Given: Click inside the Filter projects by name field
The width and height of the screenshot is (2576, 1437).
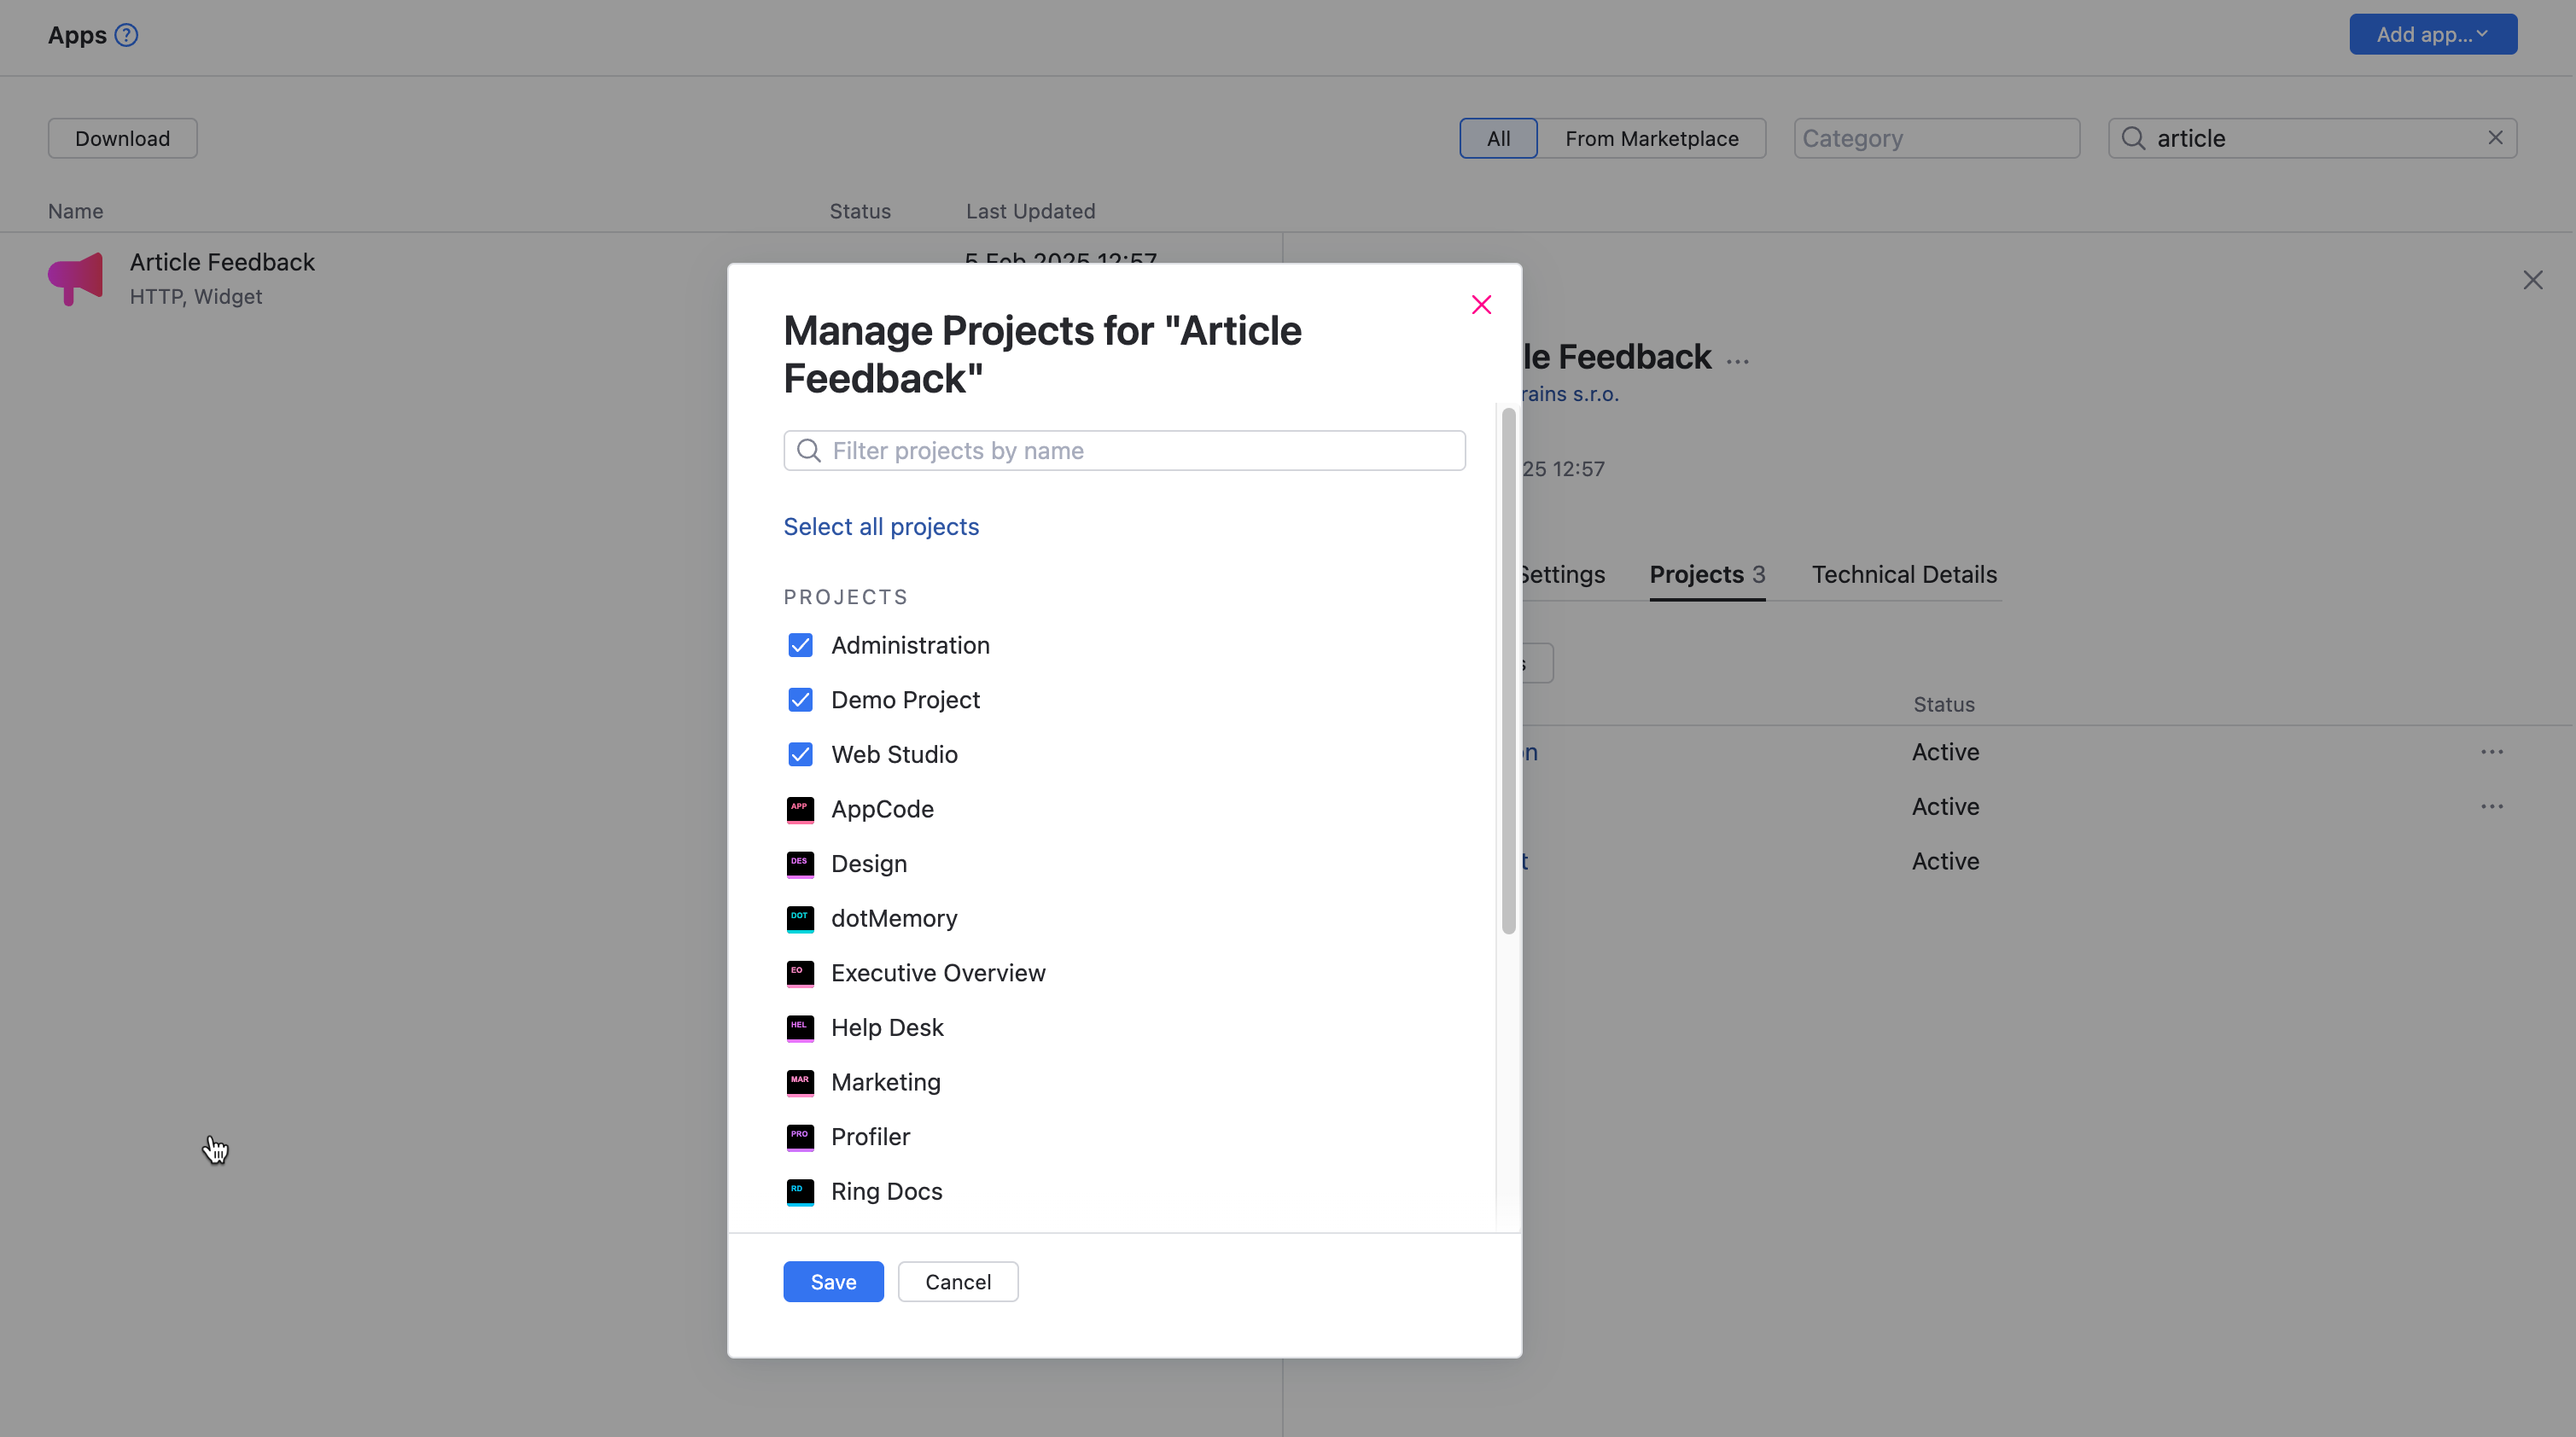Looking at the screenshot, I should [1125, 450].
